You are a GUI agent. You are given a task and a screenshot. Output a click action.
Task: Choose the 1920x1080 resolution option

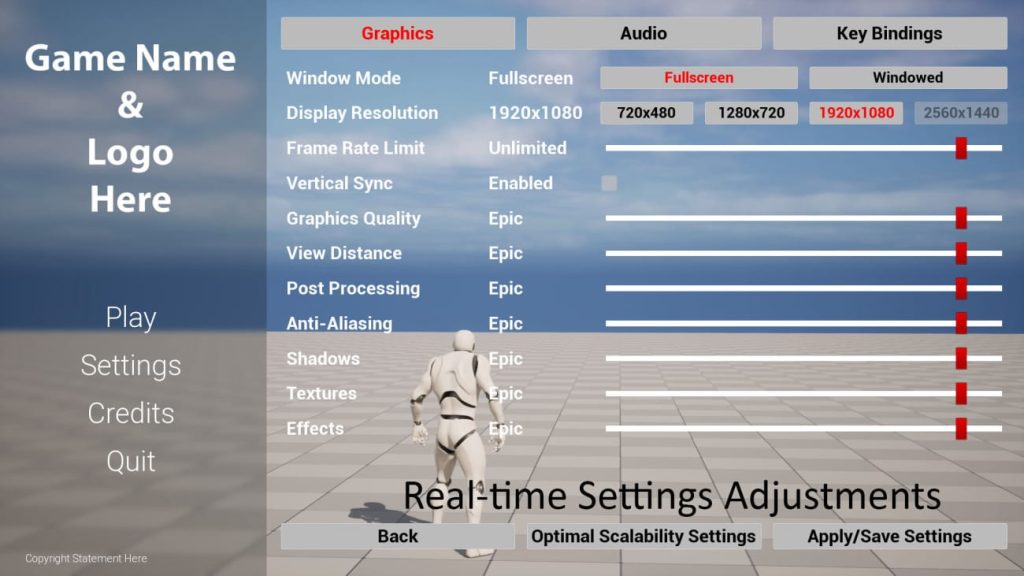click(x=856, y=112)
